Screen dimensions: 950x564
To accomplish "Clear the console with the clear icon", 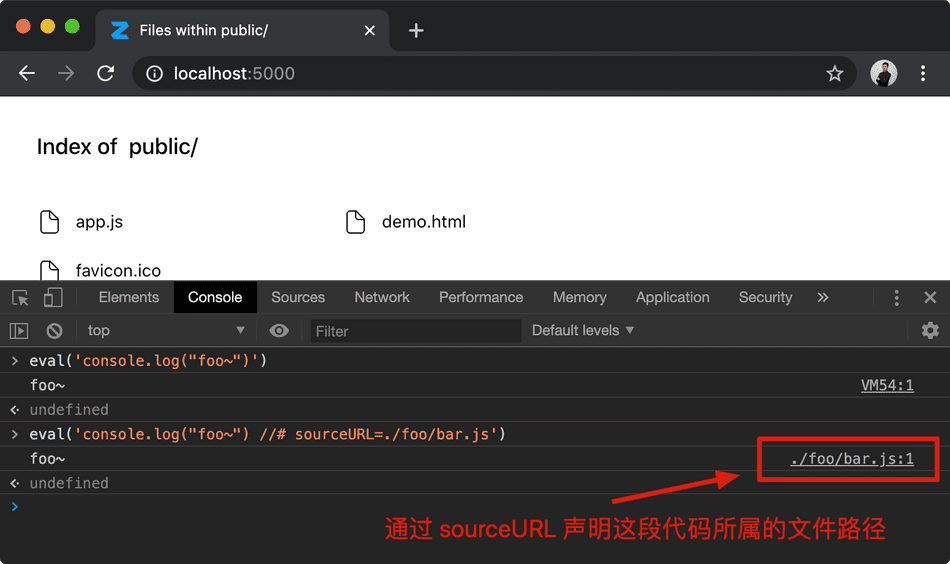I will (55, 331).
